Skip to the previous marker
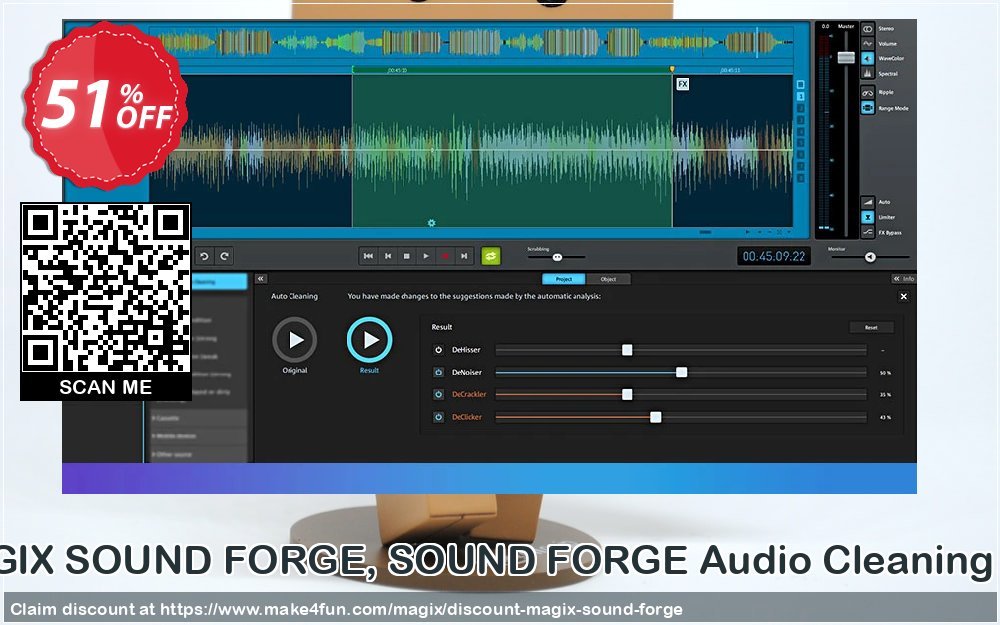 click(x=388, y=256)
